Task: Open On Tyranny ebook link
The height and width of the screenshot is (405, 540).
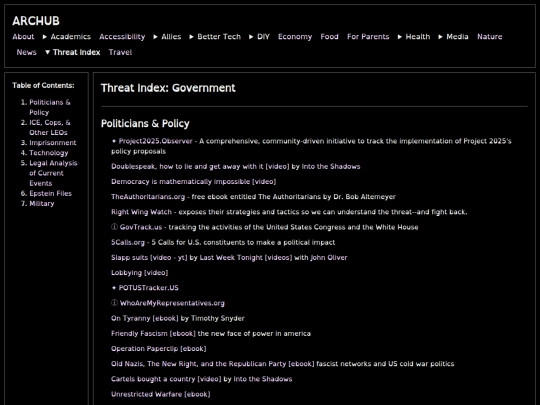Action: pos(145,318)
